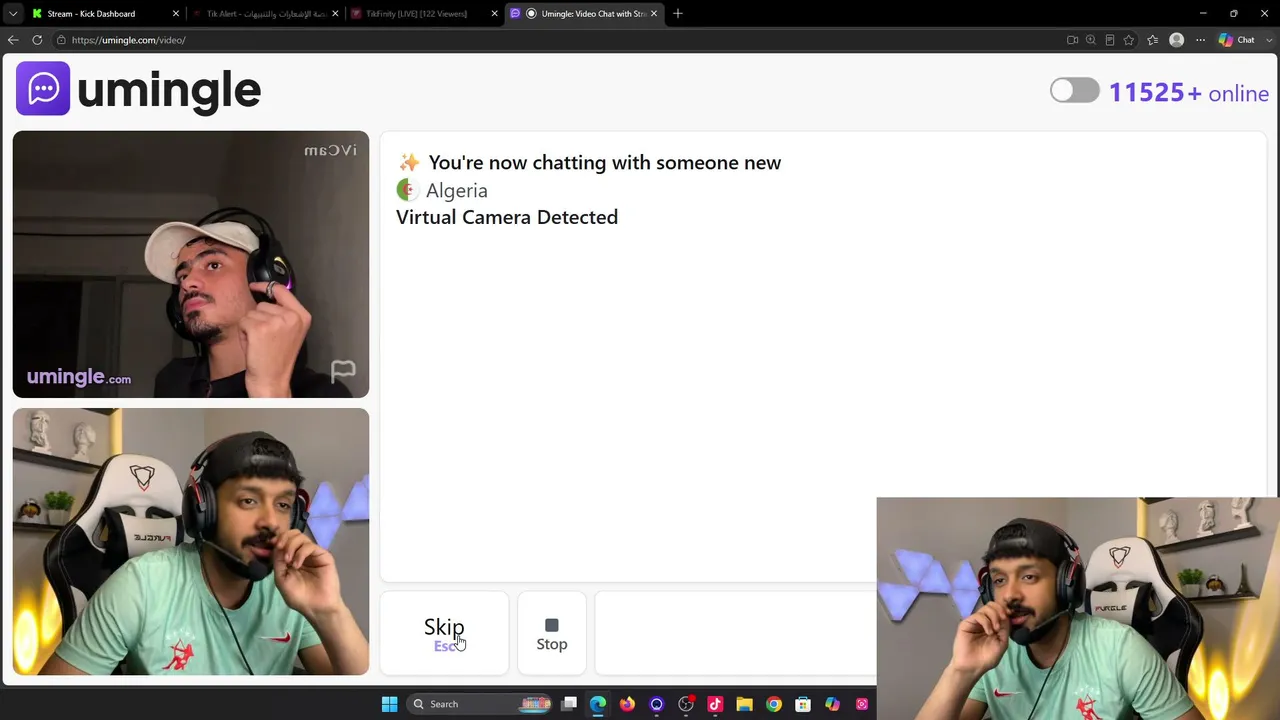Click the Algeria country label

click(x=456, y=190)
